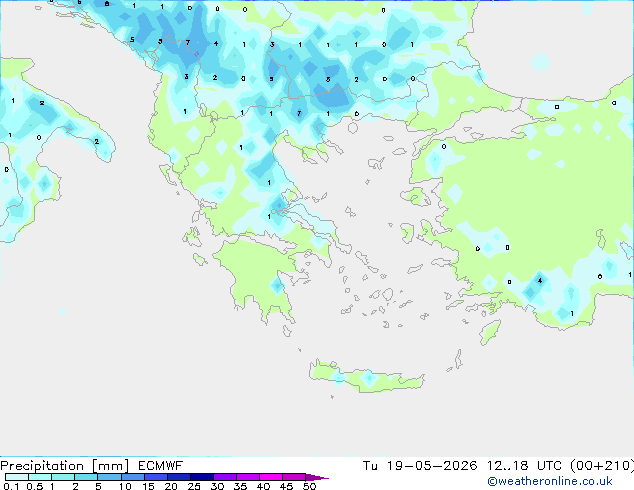
Task: Click the "Precipitation" title text
Action: (x=42, y=466)
